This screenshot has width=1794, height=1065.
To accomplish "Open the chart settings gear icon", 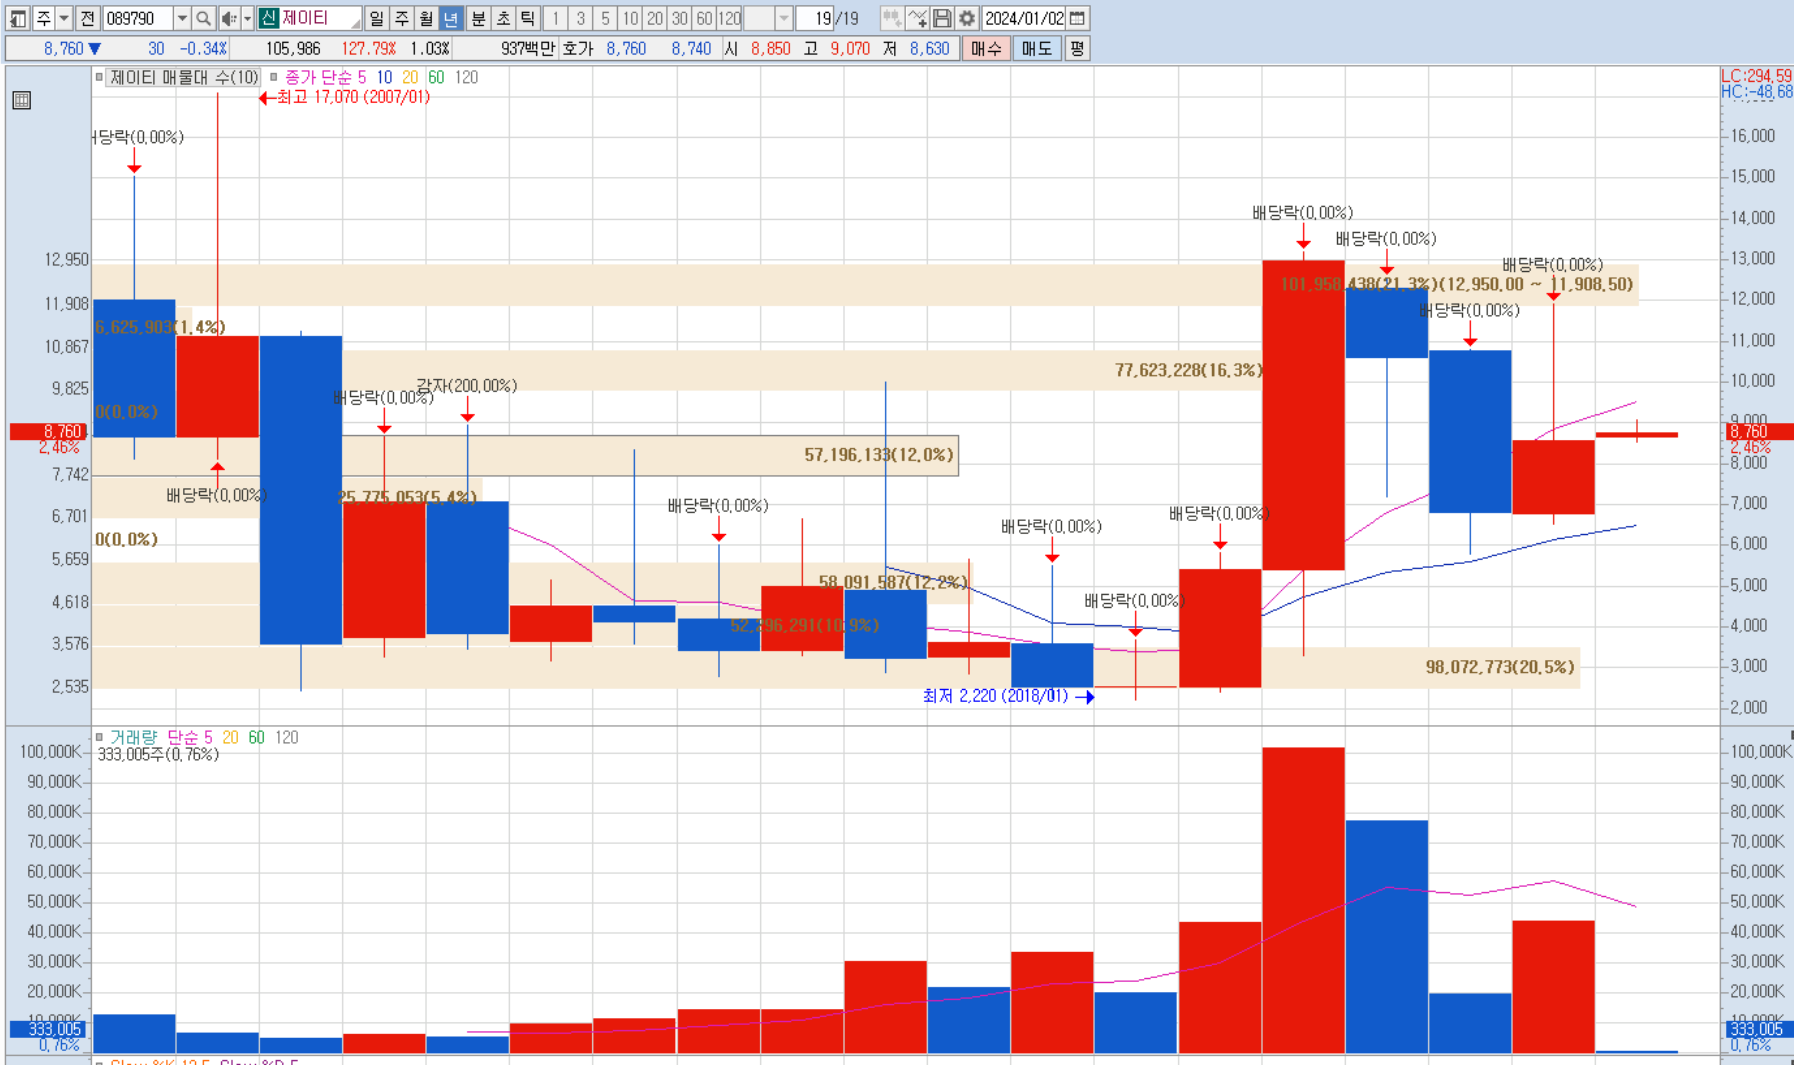I will (966, 18).
